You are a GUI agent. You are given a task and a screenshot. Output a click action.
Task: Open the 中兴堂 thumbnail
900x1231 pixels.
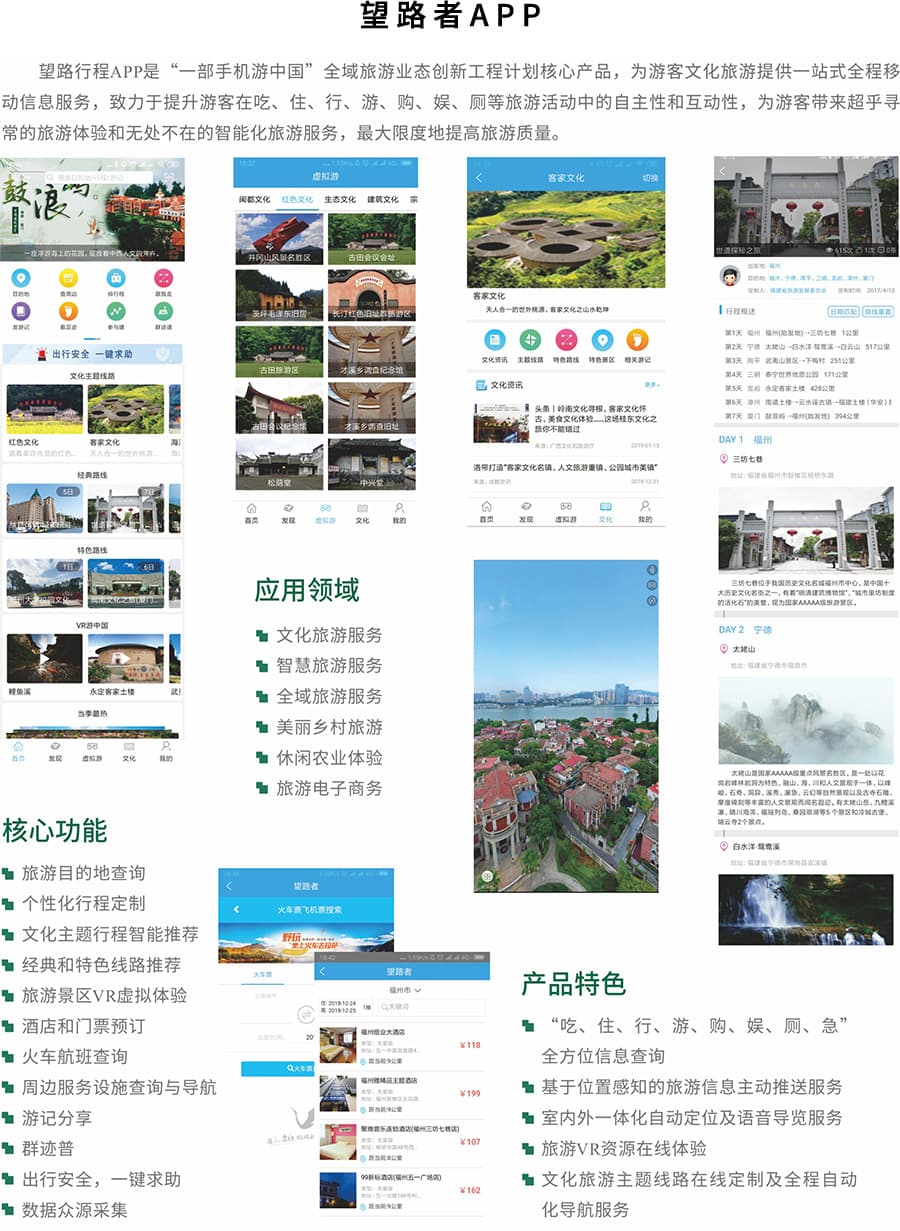click(x=371, y=465)
